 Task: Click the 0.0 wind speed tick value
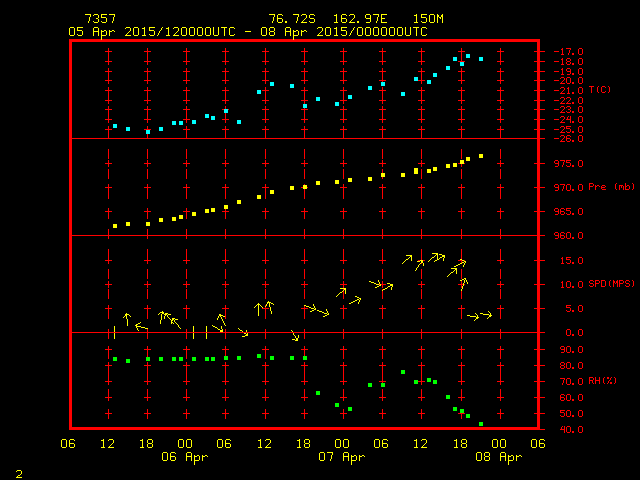574,333
